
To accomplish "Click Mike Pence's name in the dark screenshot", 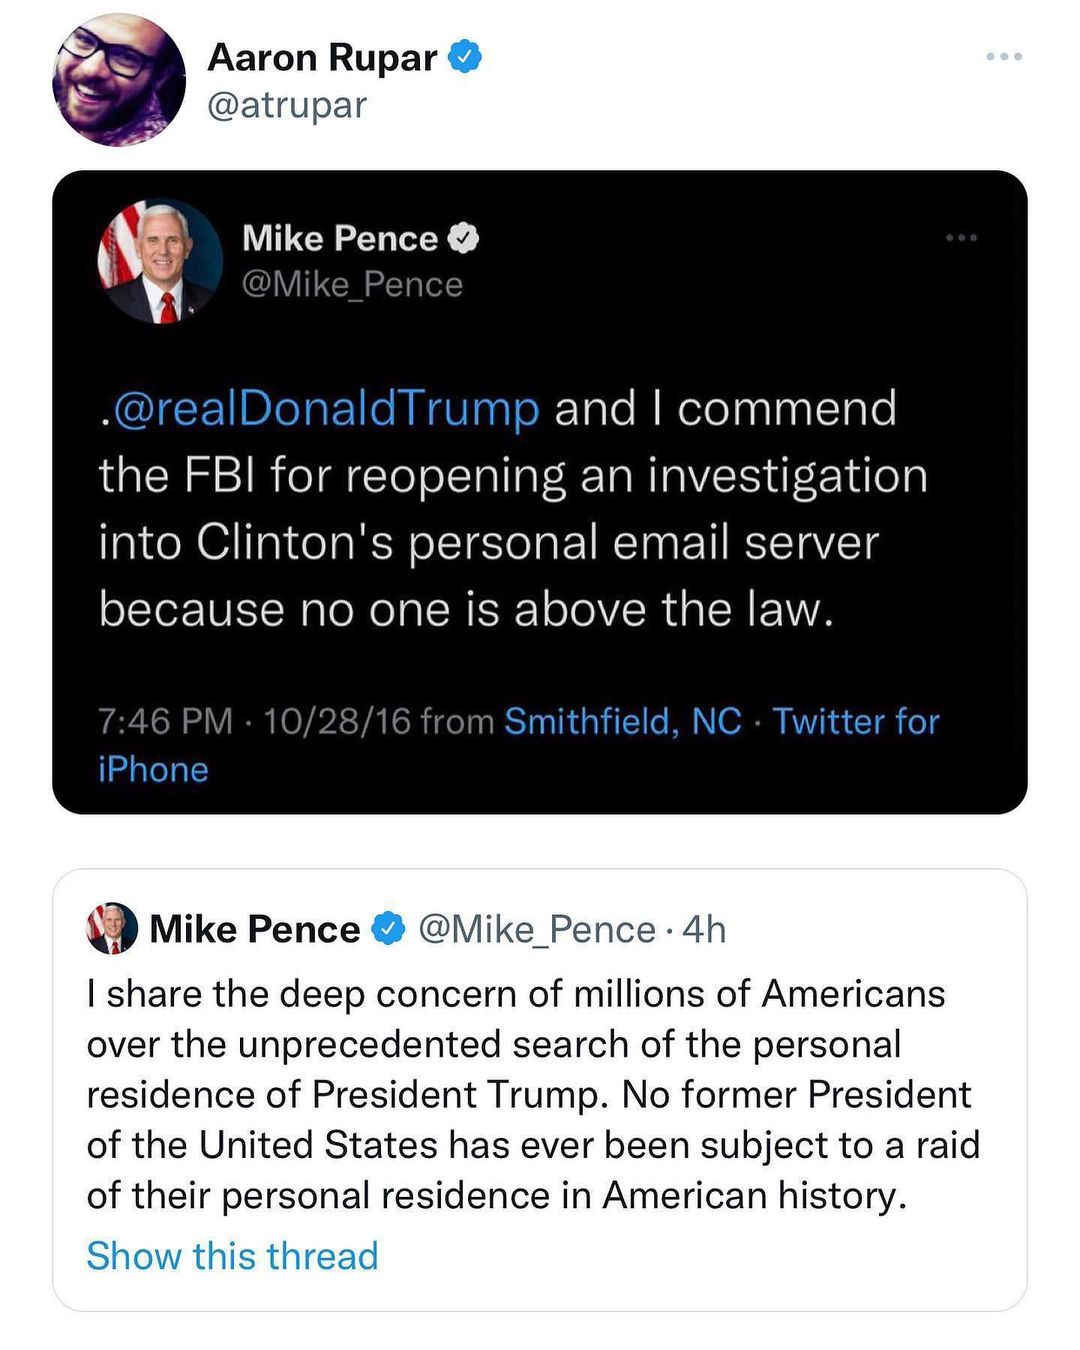I will tap(340, 238).
